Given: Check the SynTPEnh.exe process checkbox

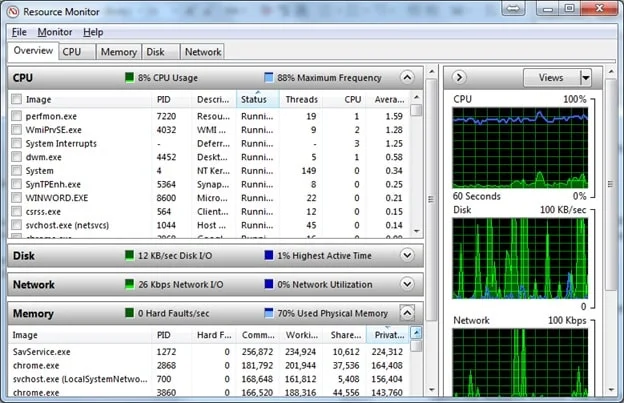Looking at the screenshot, I should [16, 184].
